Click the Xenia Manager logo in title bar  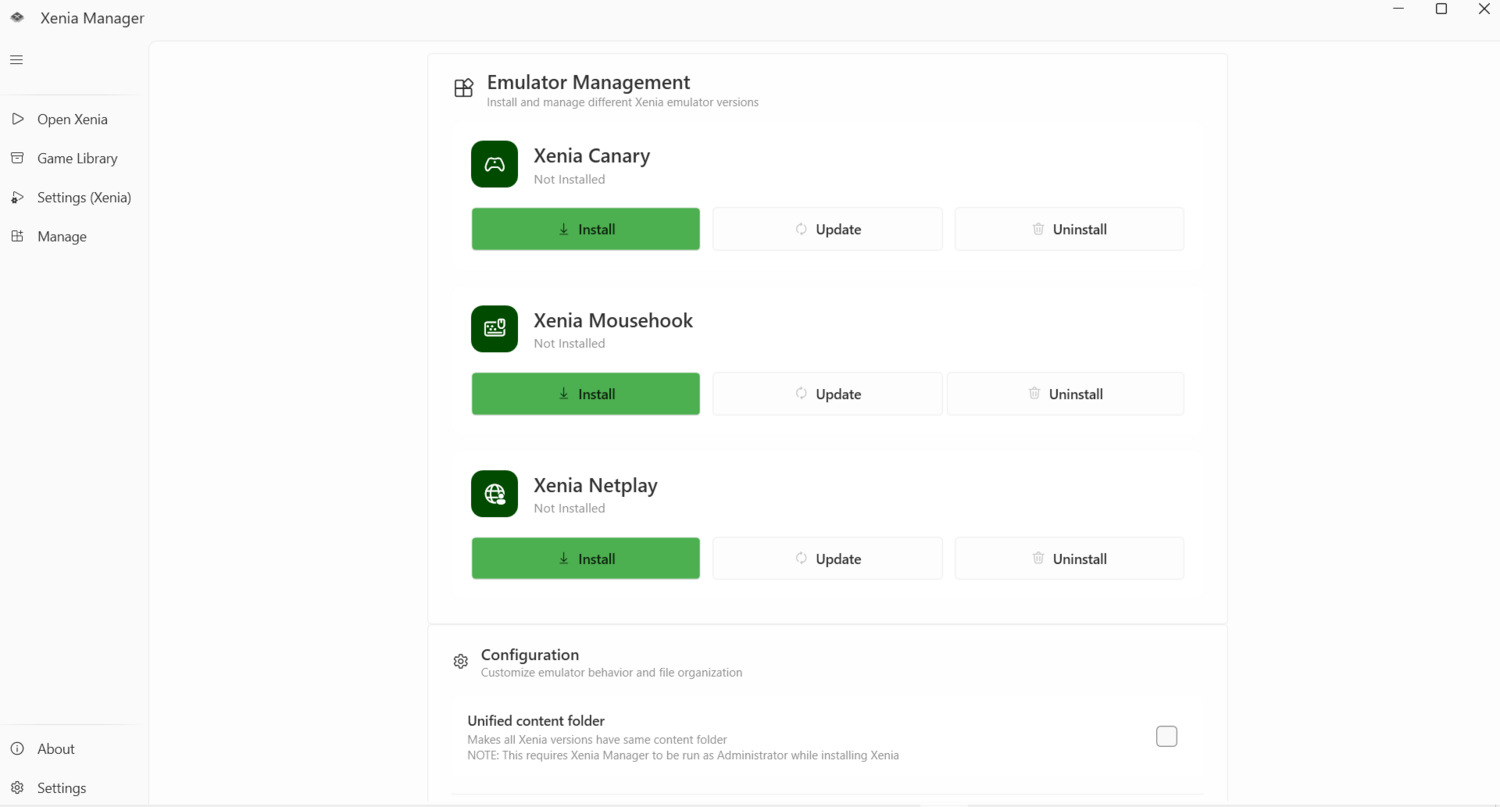[x=17, y=18]
